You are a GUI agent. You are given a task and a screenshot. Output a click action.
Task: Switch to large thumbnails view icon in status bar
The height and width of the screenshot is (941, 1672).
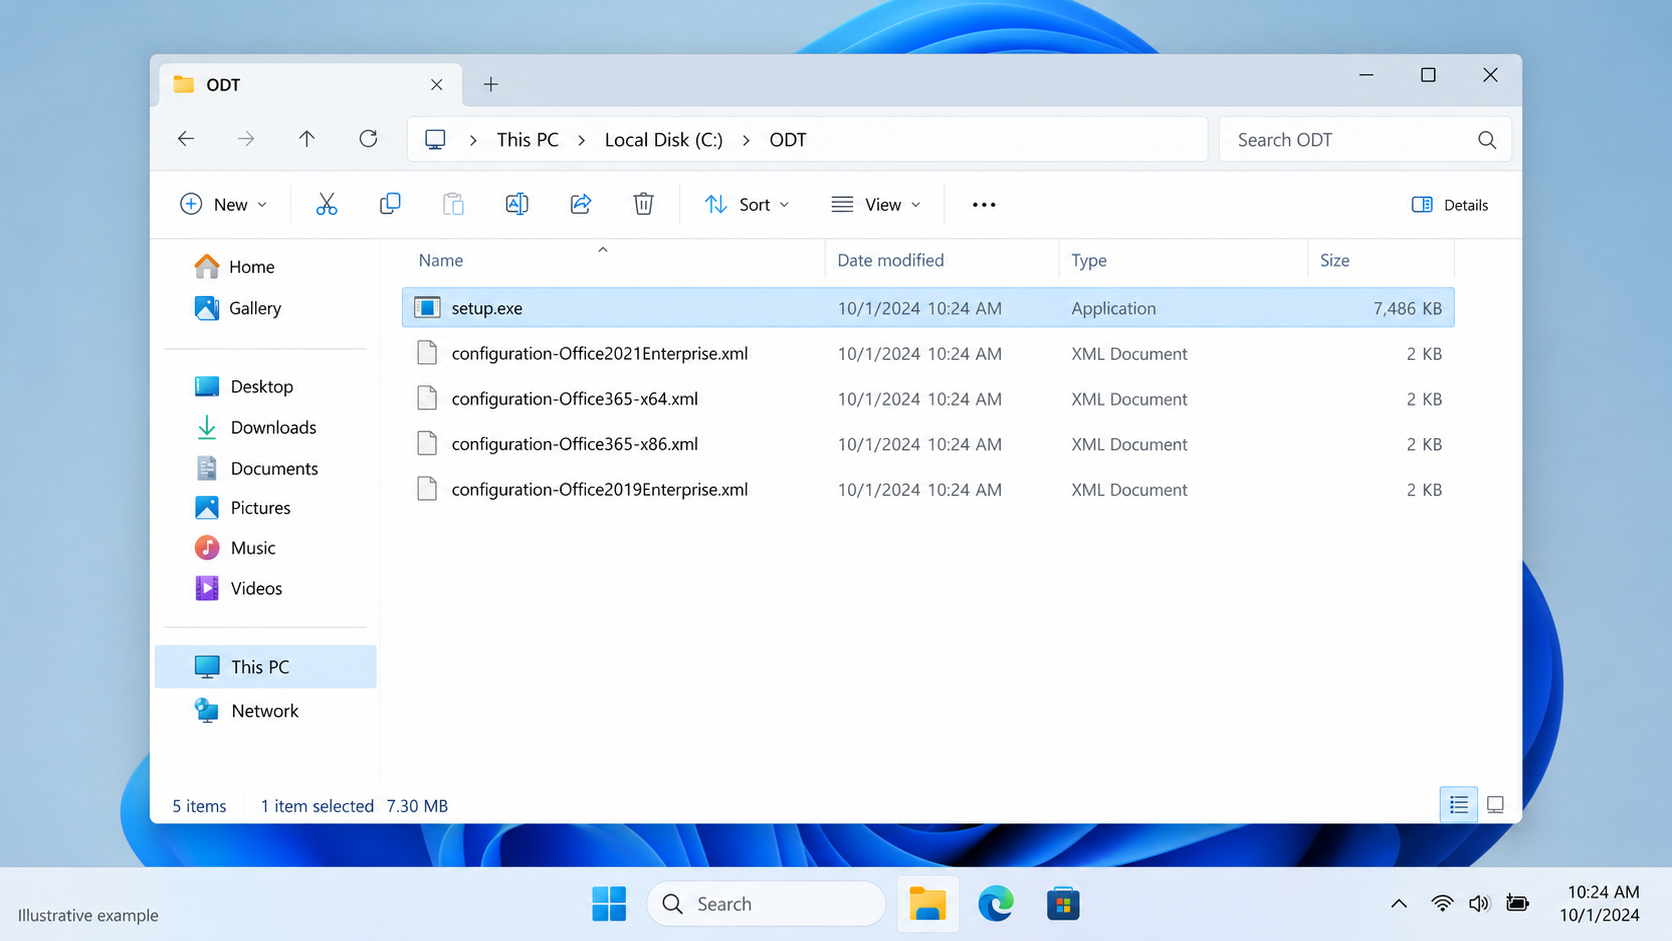pos(1495,805)
